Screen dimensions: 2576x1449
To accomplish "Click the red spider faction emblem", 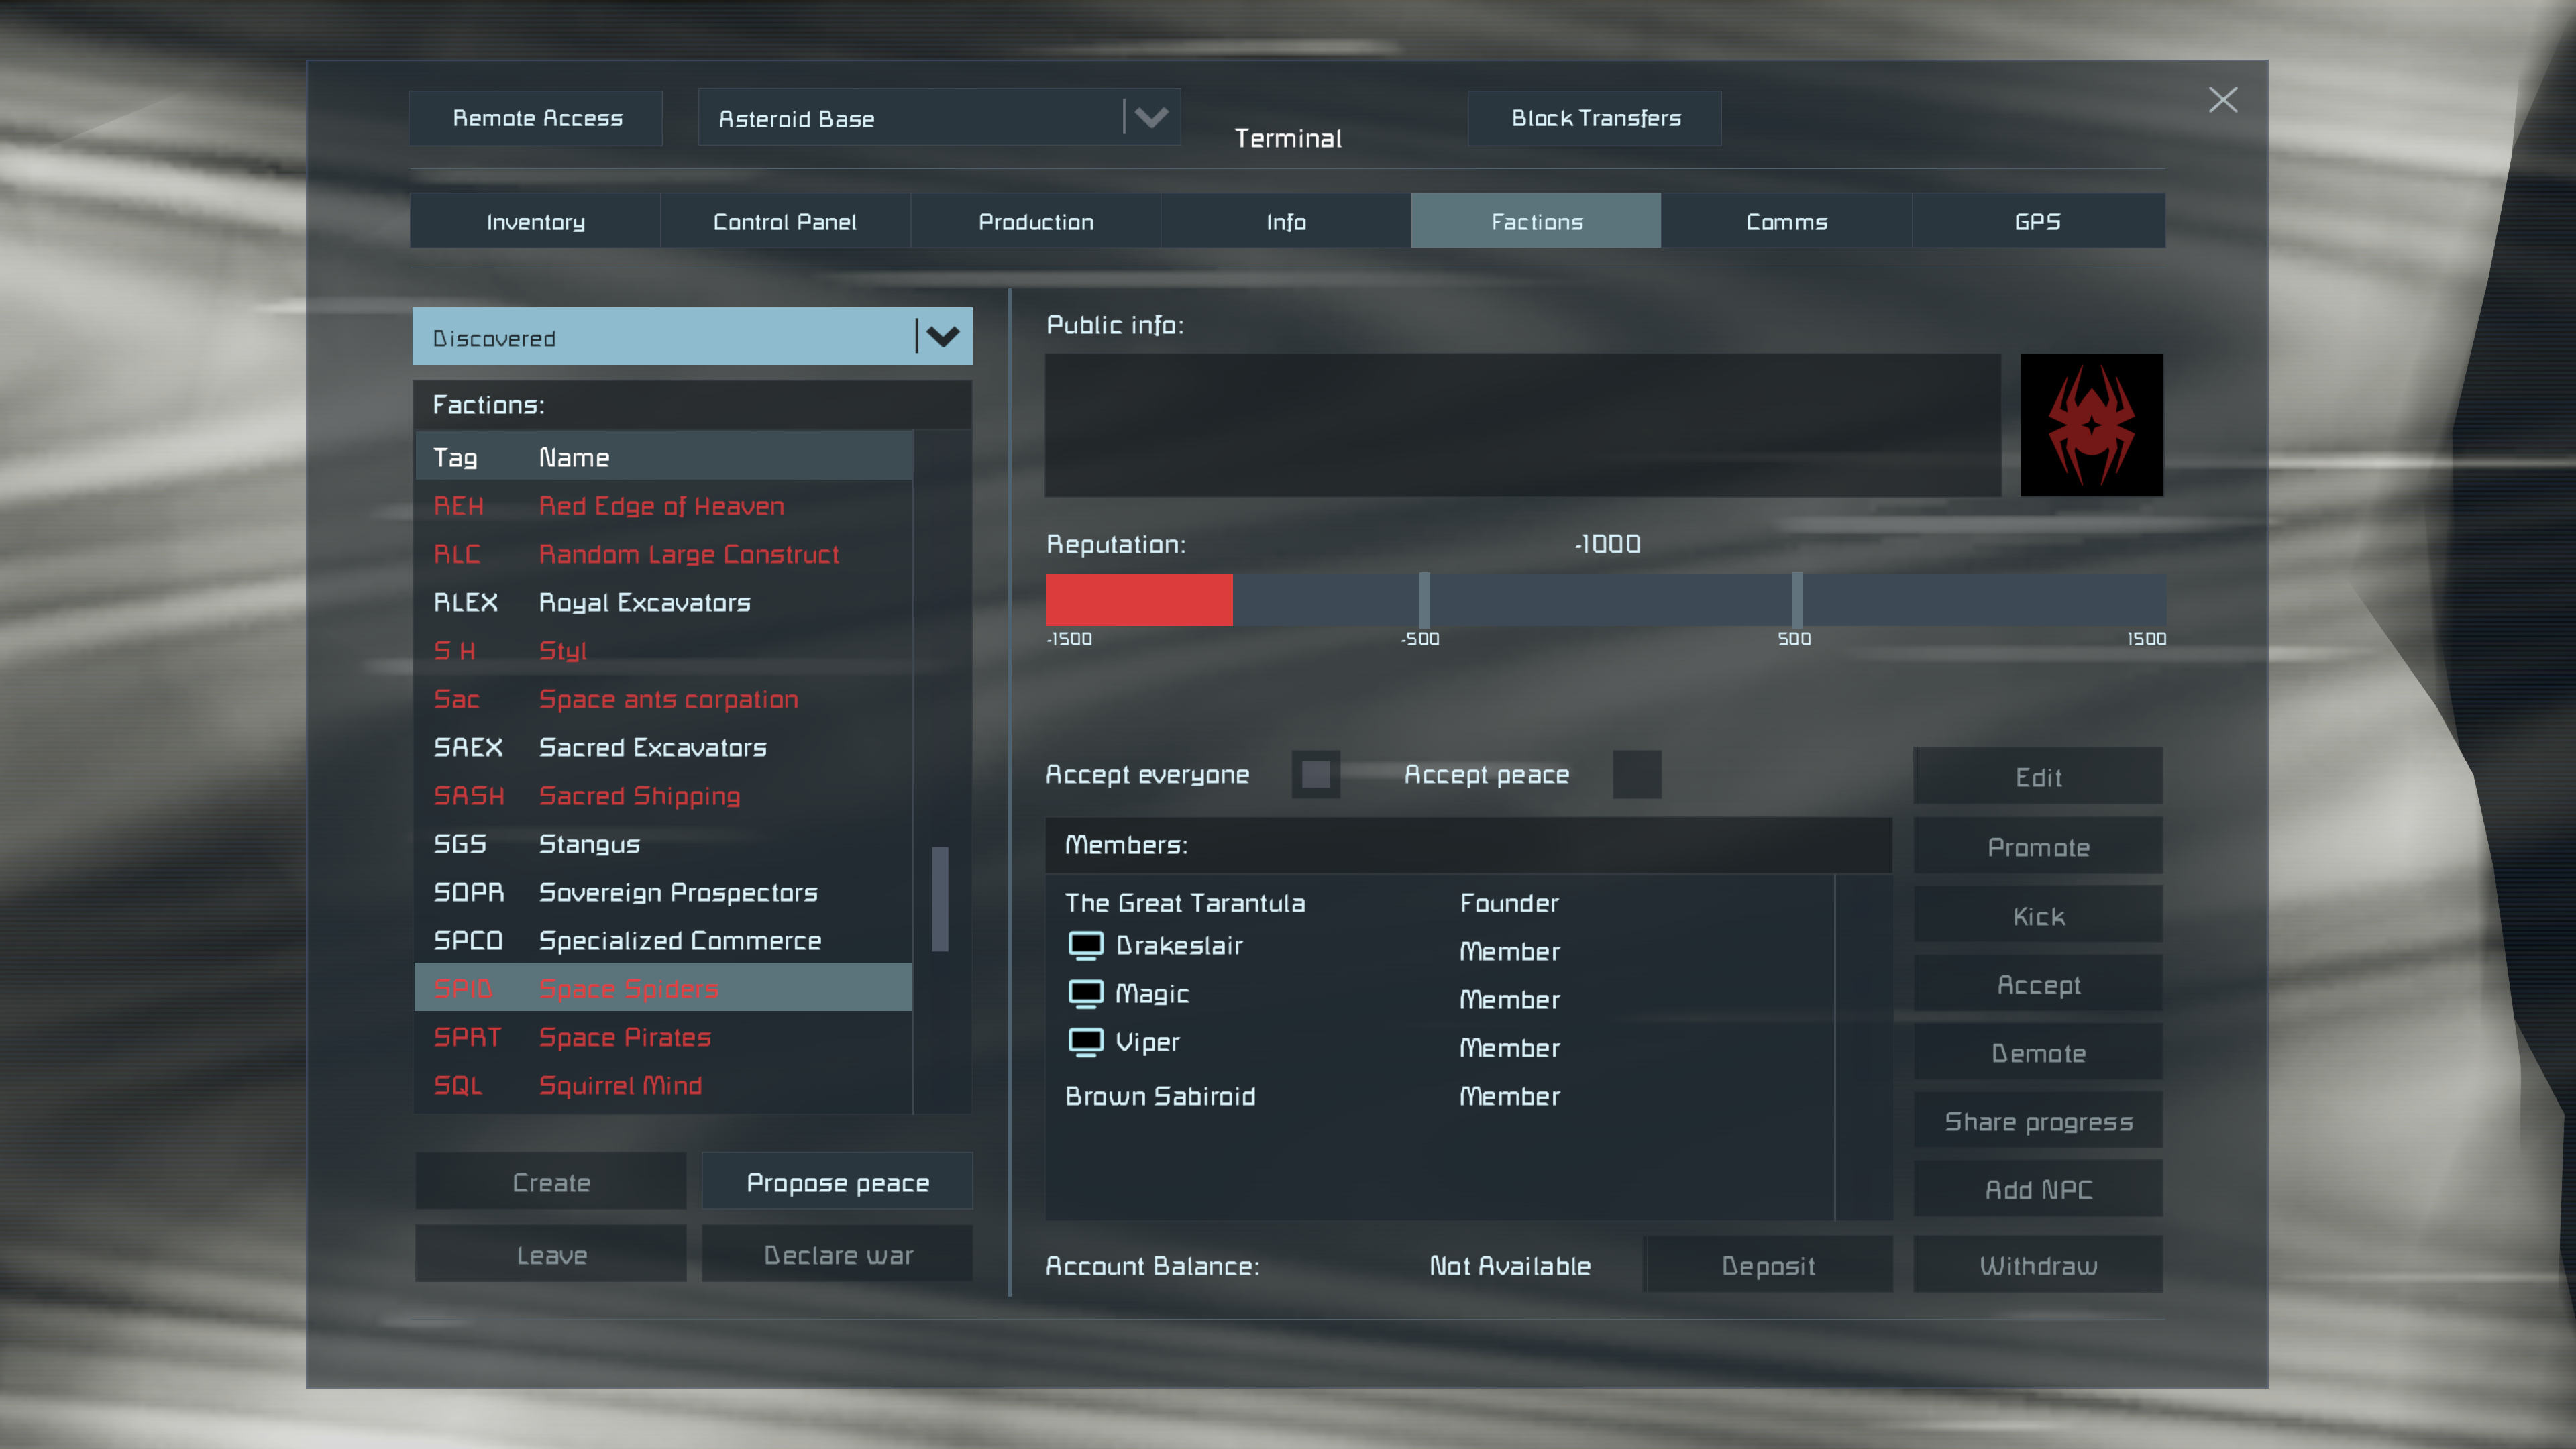I will (2090, 425).
